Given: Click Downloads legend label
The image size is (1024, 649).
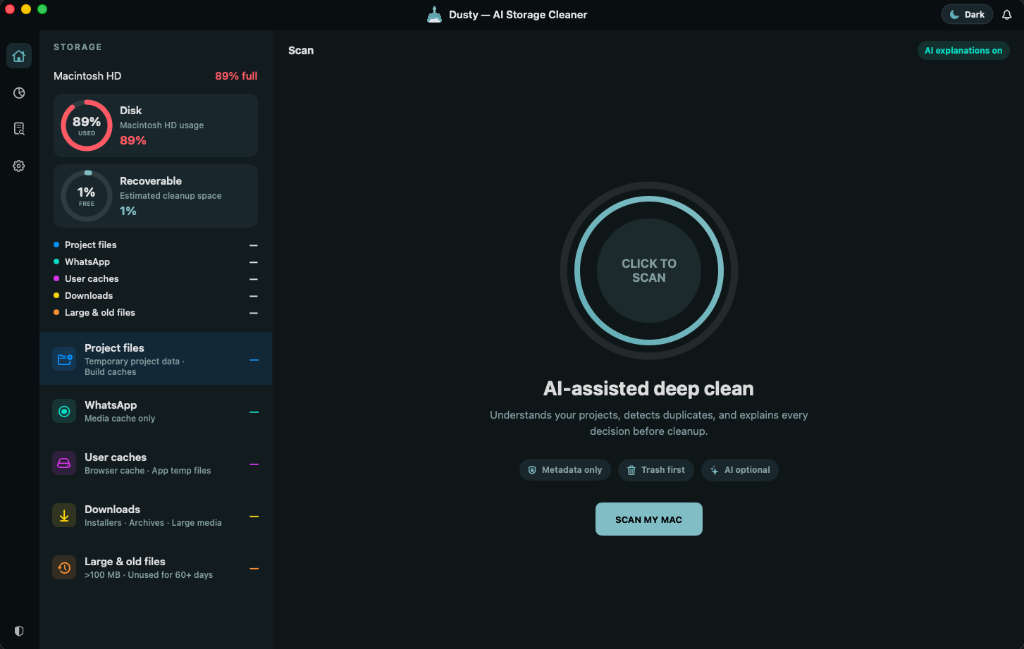Looking at the screenshot, I should click(x=89, y=296).
